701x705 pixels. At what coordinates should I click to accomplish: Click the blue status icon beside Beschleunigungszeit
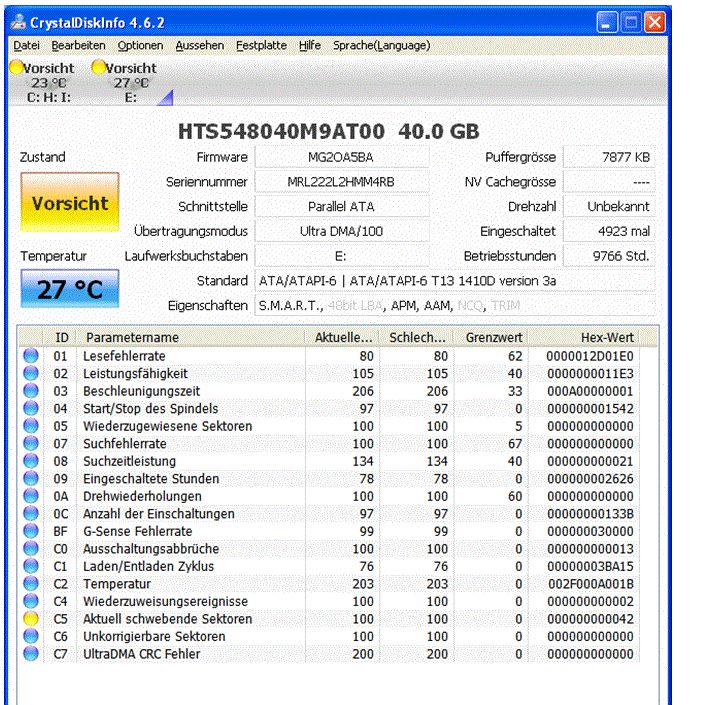click(x=31, y=391)
